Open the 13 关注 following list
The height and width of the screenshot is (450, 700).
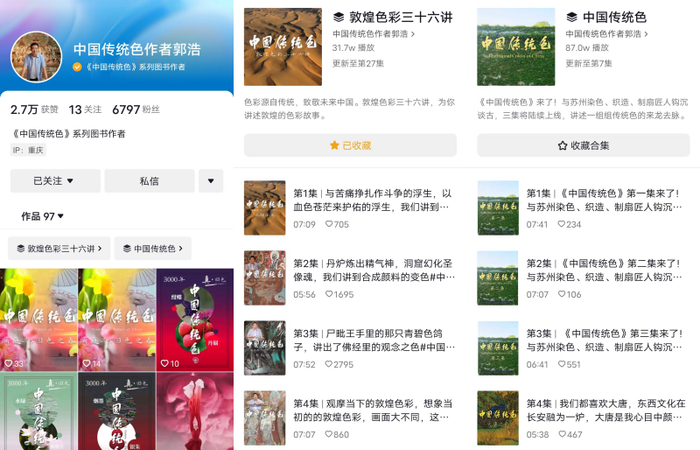click(x=85, y=109)
